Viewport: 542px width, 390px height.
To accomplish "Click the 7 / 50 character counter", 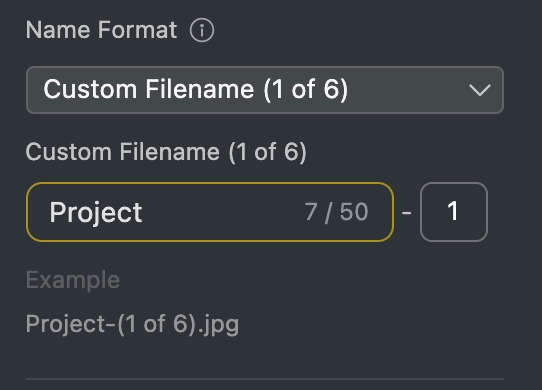I will pyautogui.click(x=336, y=212).
